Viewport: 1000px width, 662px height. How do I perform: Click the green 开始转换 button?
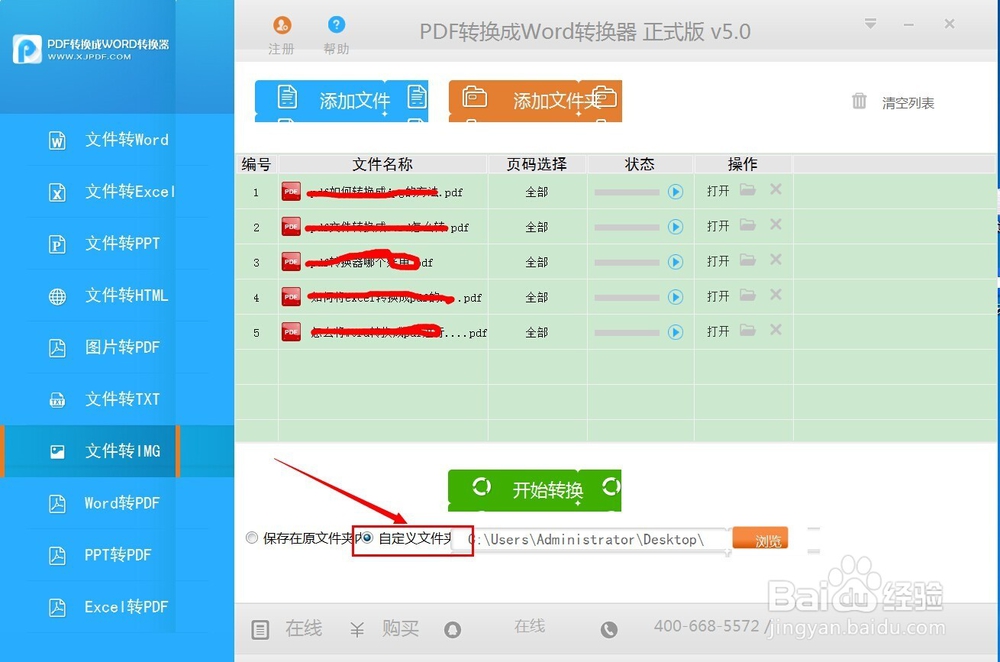534,490
